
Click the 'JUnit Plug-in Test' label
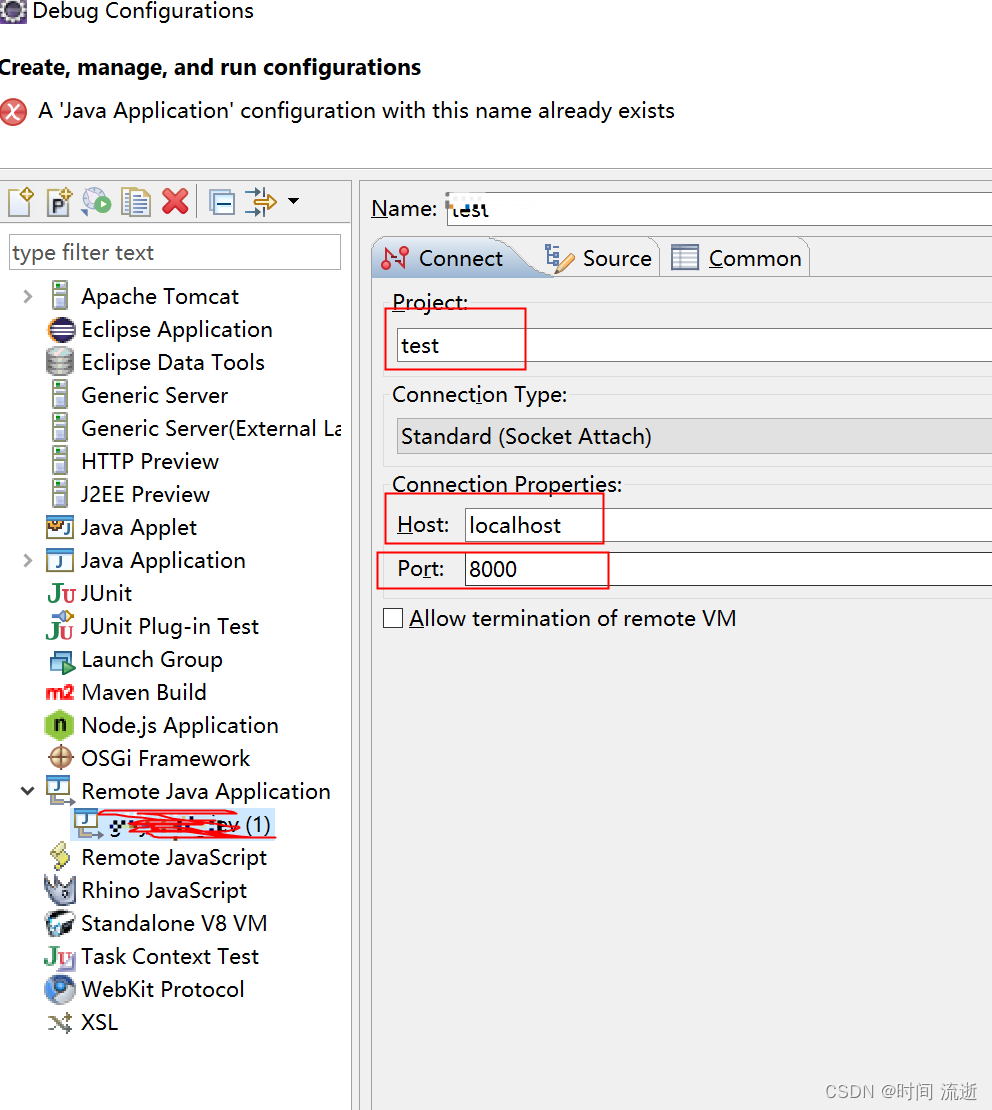pos(169,626)
